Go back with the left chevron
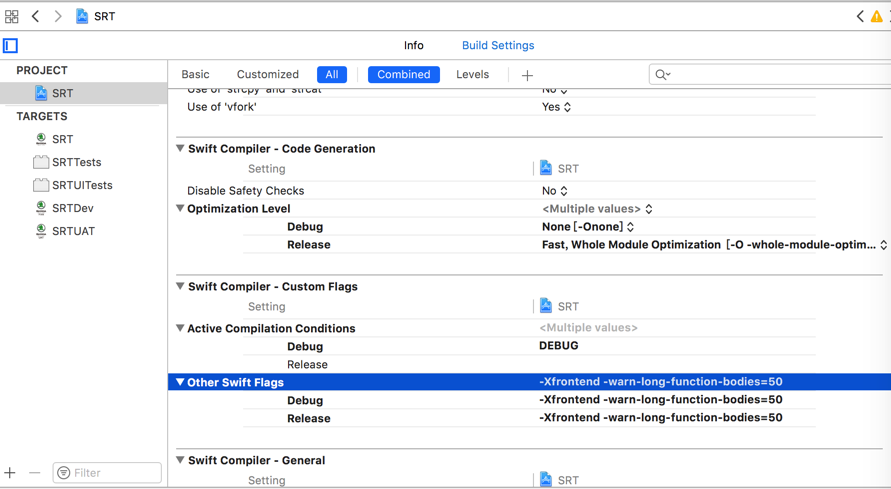Viewport: 891px width, 489px height. [x=36, y=17]
